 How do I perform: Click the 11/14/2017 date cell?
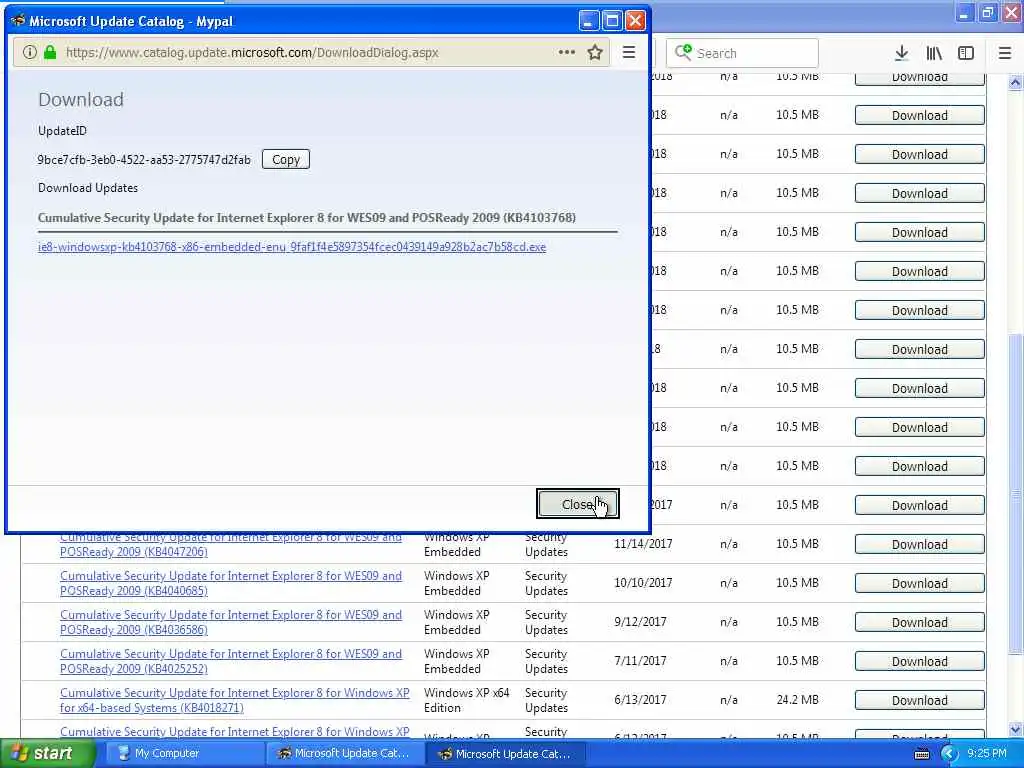click(643, 543)
